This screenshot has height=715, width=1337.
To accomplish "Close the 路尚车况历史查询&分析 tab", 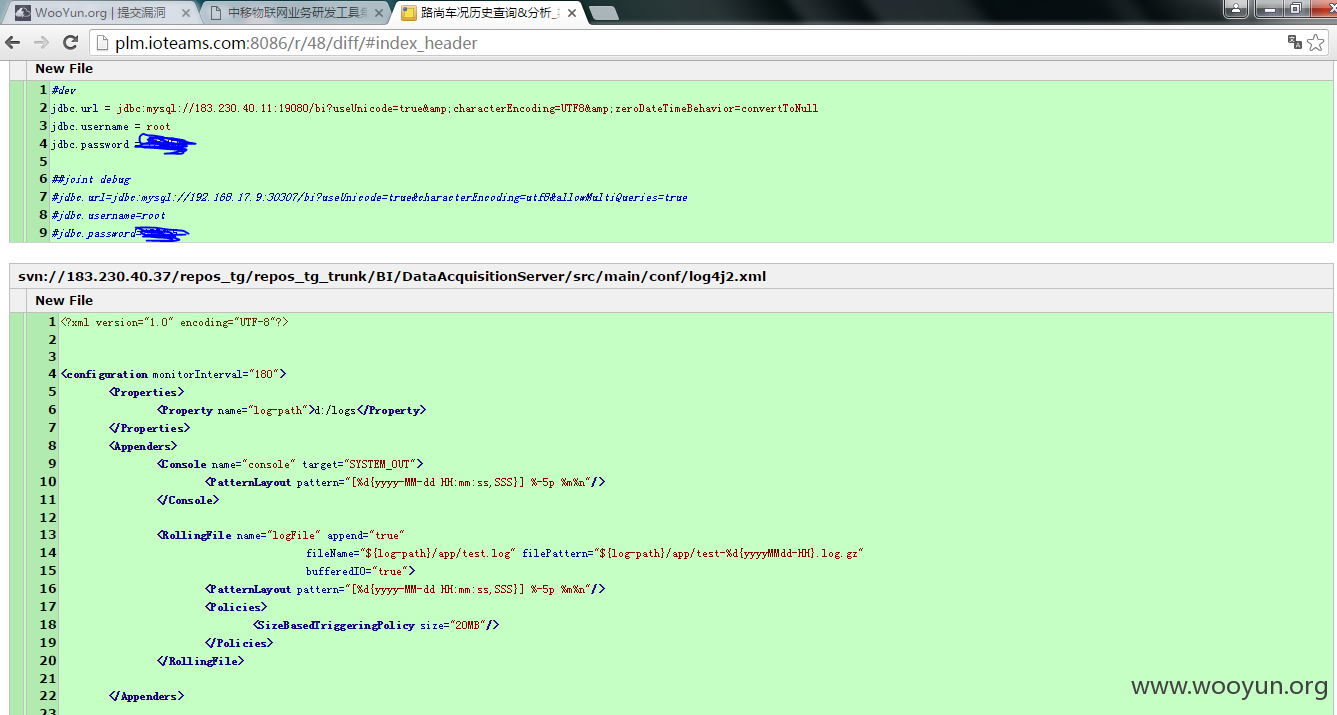I will click(x=570, y=13).
